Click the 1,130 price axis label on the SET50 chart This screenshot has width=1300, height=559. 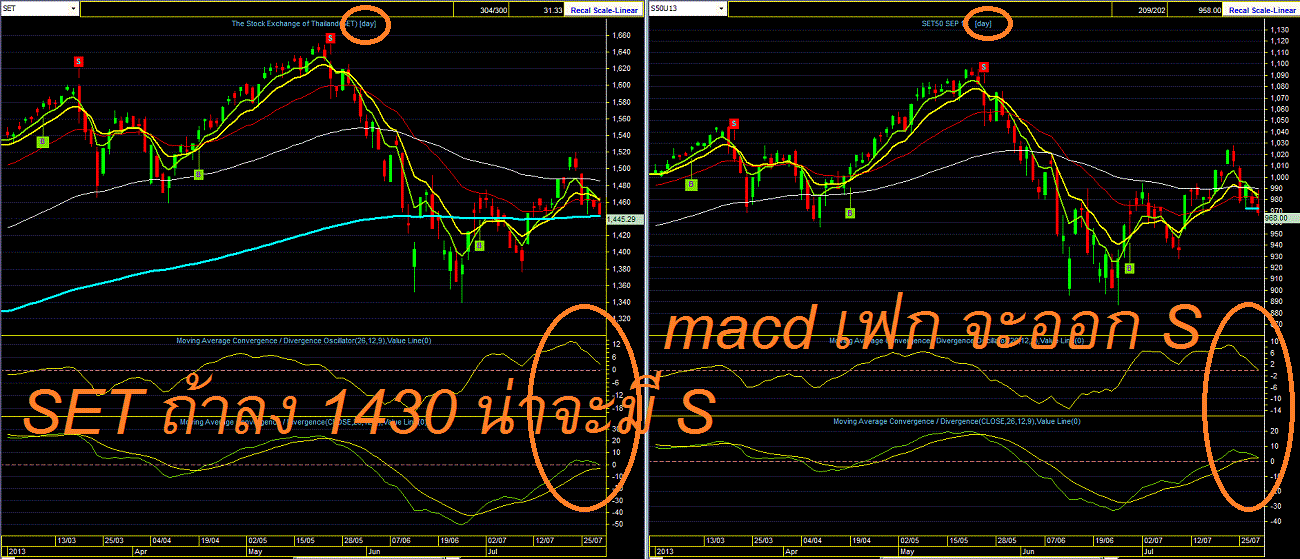pyautogui.click(x=1278, y=29)
